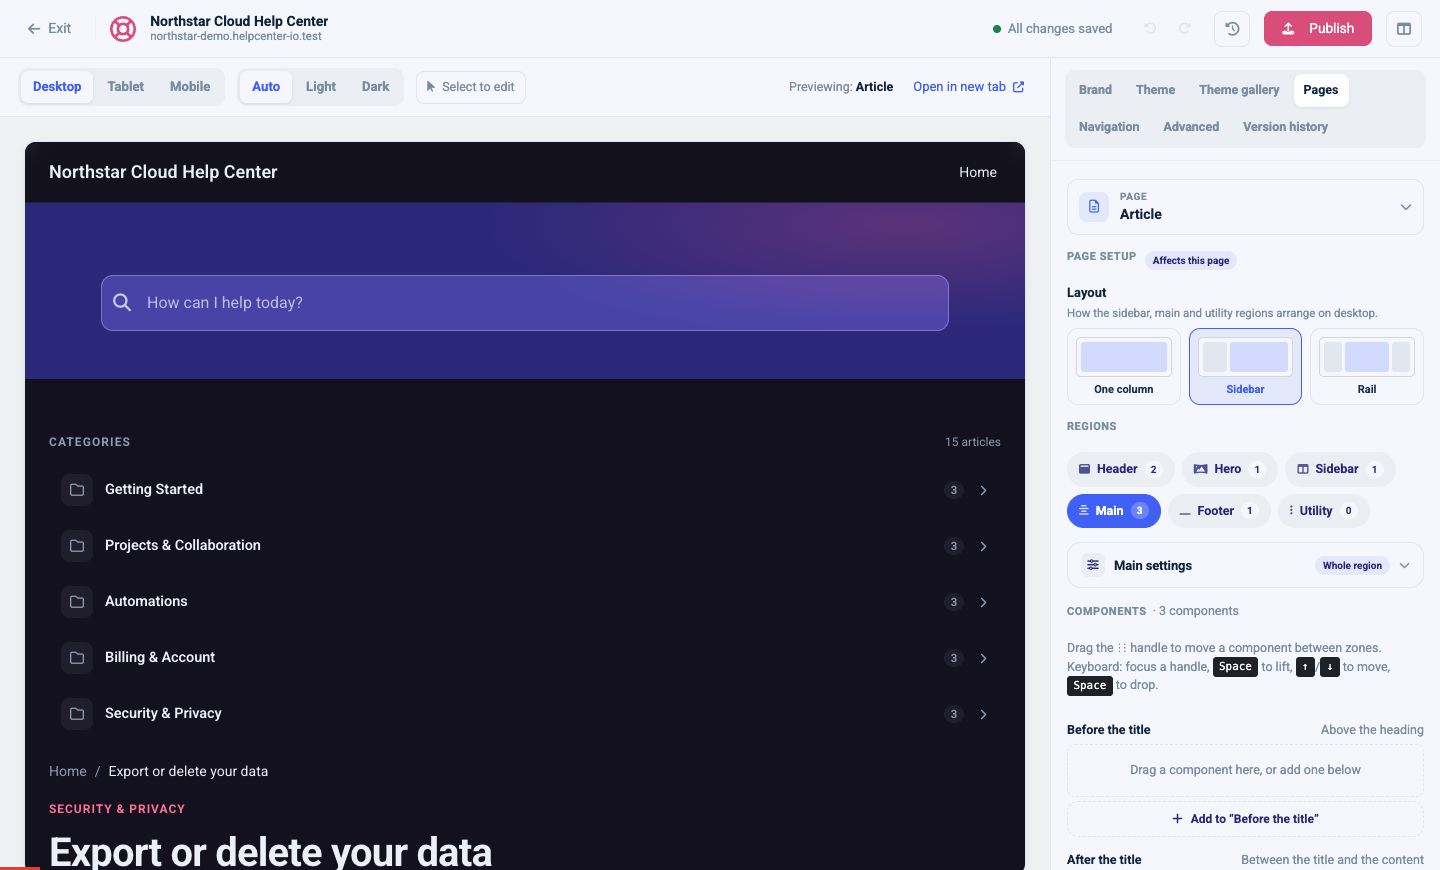This screenshot has height=870, width=1440.
Task: Click the undo arrow icon
Action: click(x=1150, y=29)
